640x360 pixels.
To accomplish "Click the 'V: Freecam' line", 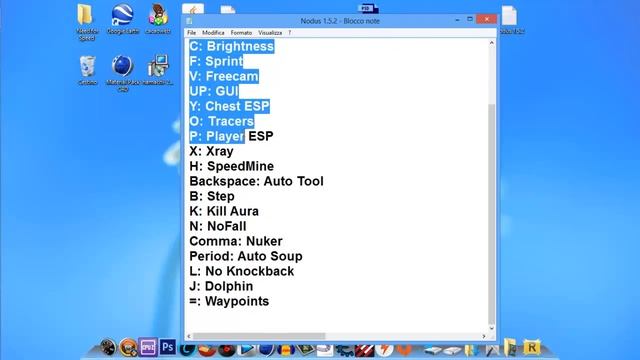I will pos(224,76).
